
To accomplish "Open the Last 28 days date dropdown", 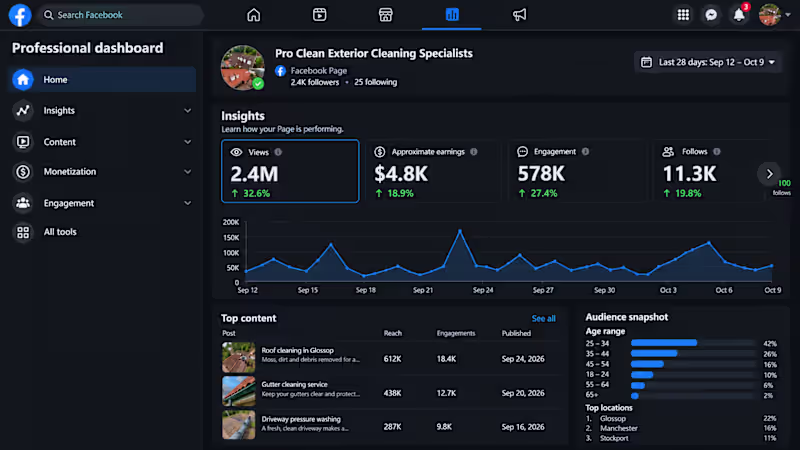I will pyautogui.click(x=708, y=62).
